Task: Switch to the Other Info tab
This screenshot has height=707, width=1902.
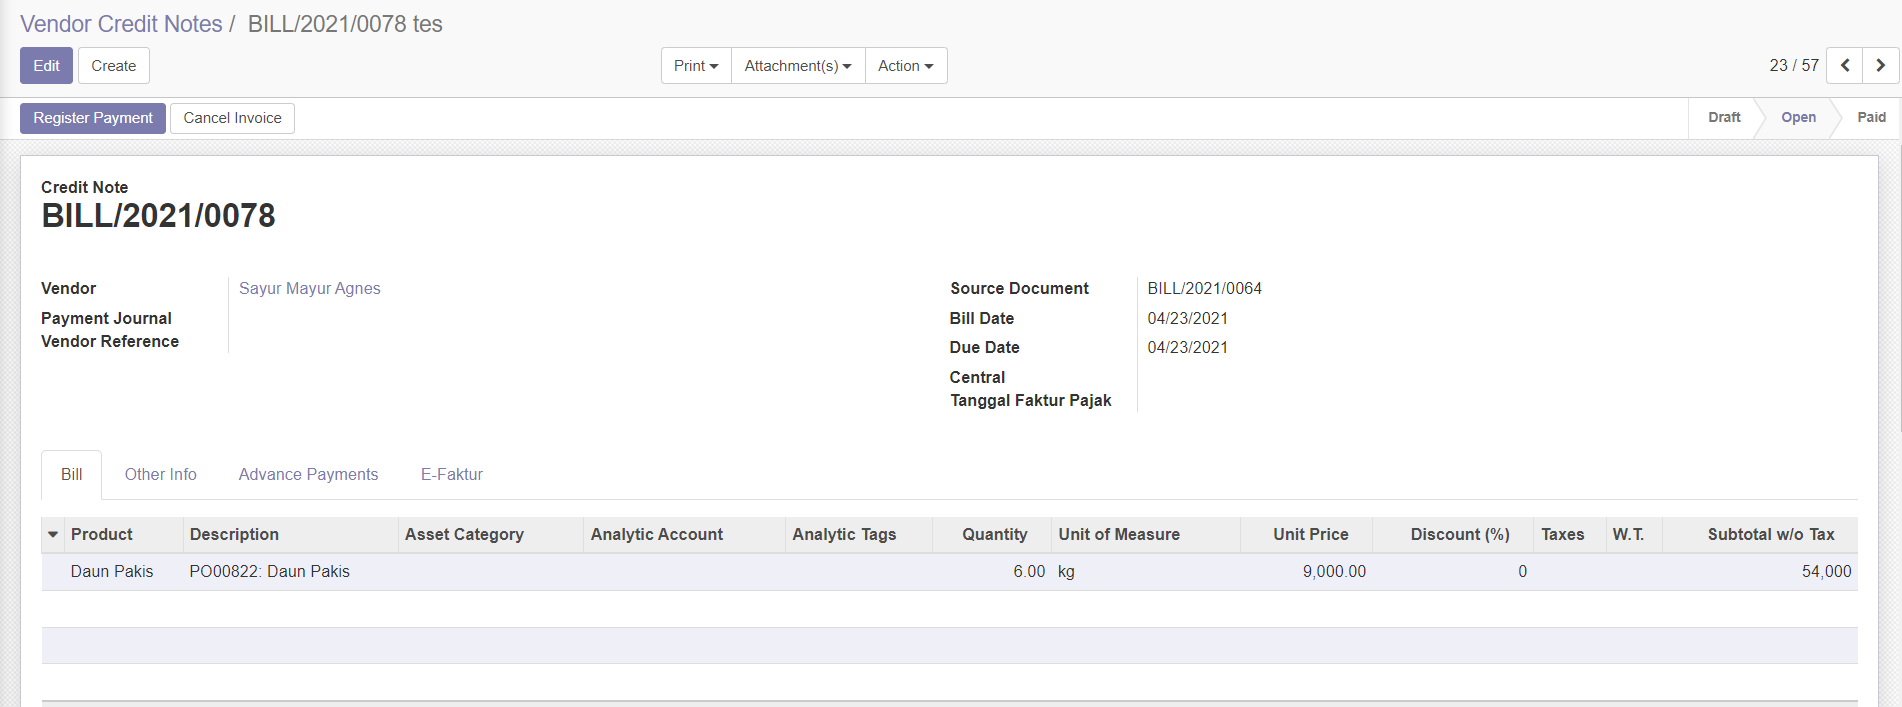Action: click(160, 475)
